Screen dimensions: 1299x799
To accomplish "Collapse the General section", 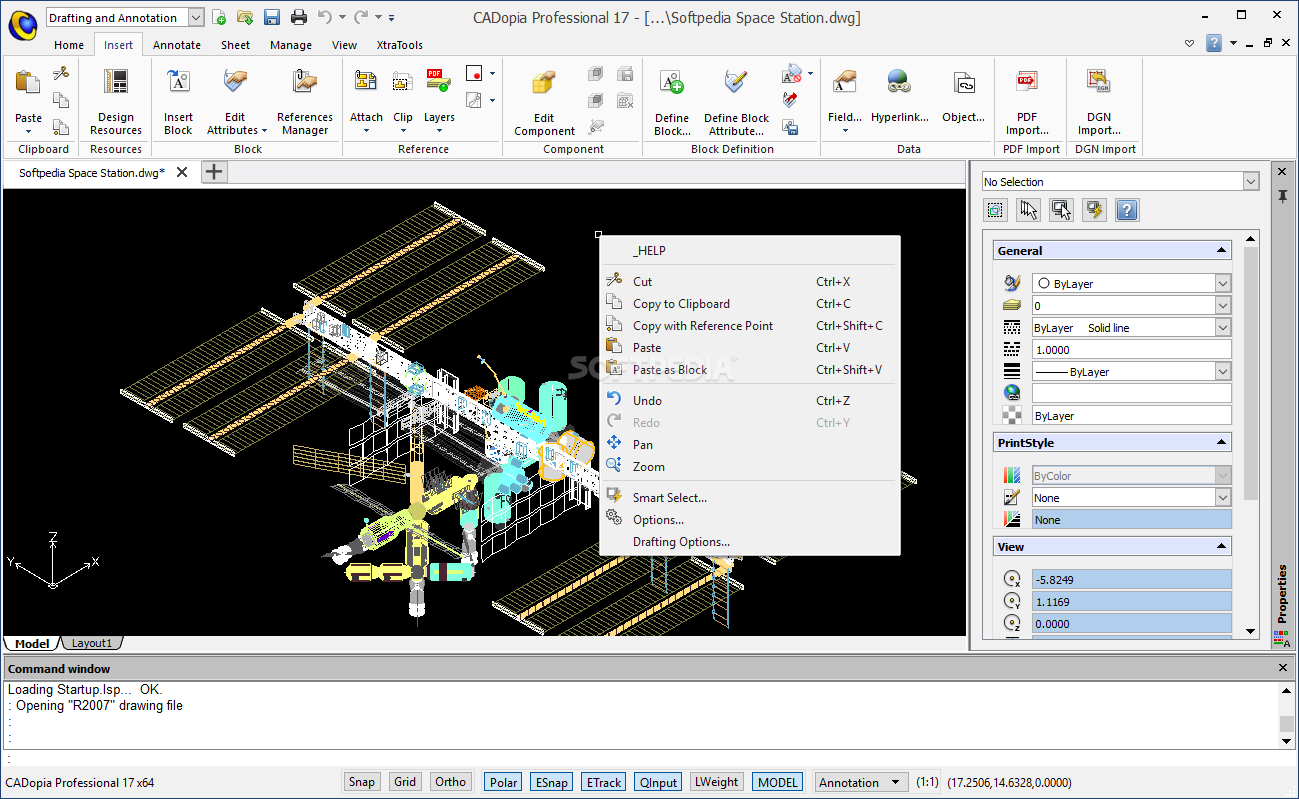I will [1221, 251].
